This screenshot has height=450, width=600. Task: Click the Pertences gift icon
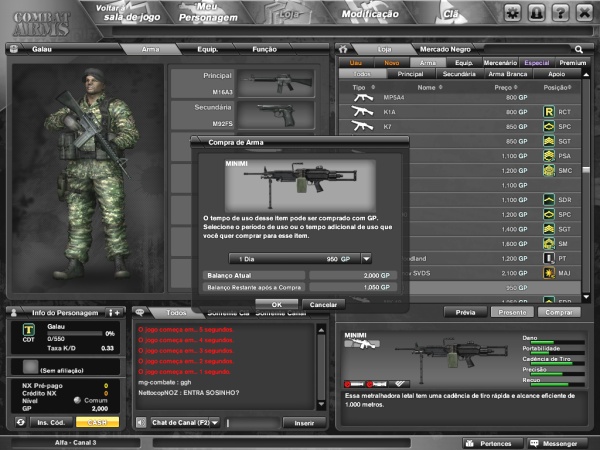tap(470, 443)
